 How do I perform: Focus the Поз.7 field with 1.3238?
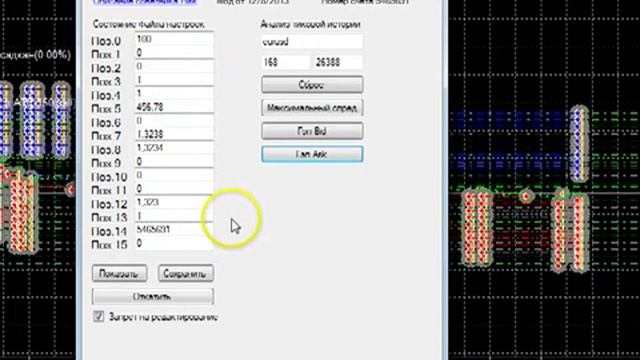pyautogui.click(x=174, y=134)
